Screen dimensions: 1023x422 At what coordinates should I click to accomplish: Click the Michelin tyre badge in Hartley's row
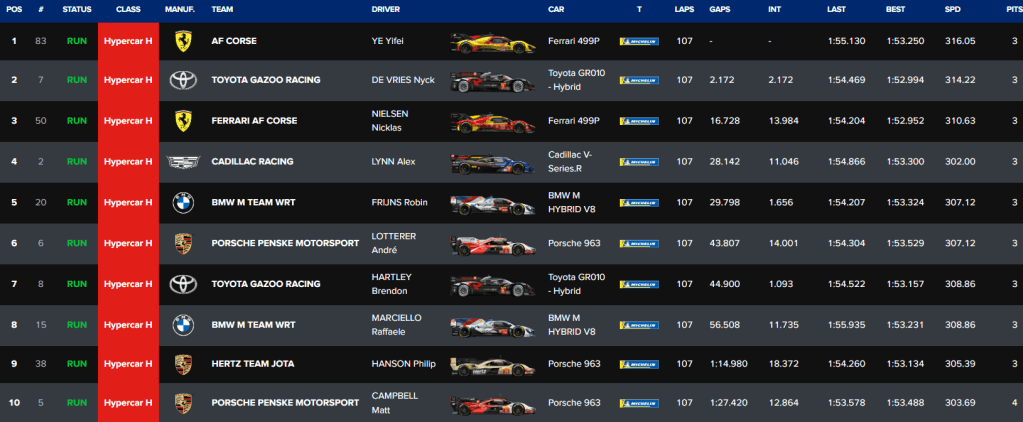[x=639, y=284]
